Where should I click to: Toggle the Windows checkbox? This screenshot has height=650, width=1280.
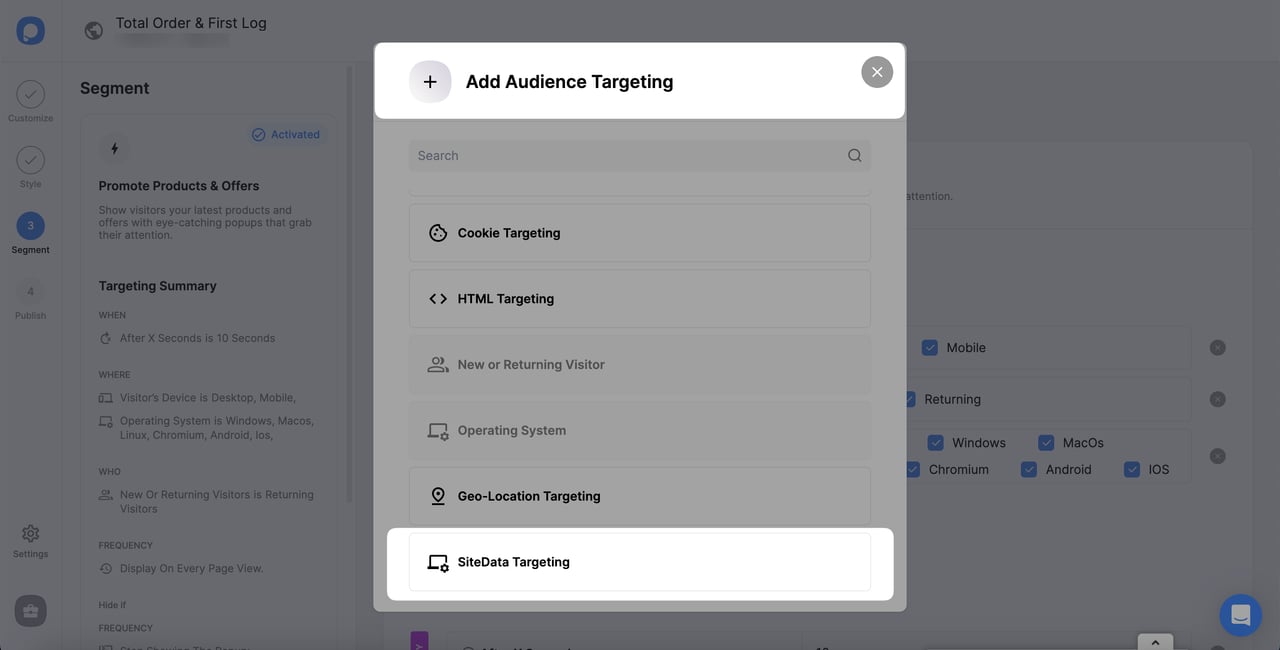point(936,442)
